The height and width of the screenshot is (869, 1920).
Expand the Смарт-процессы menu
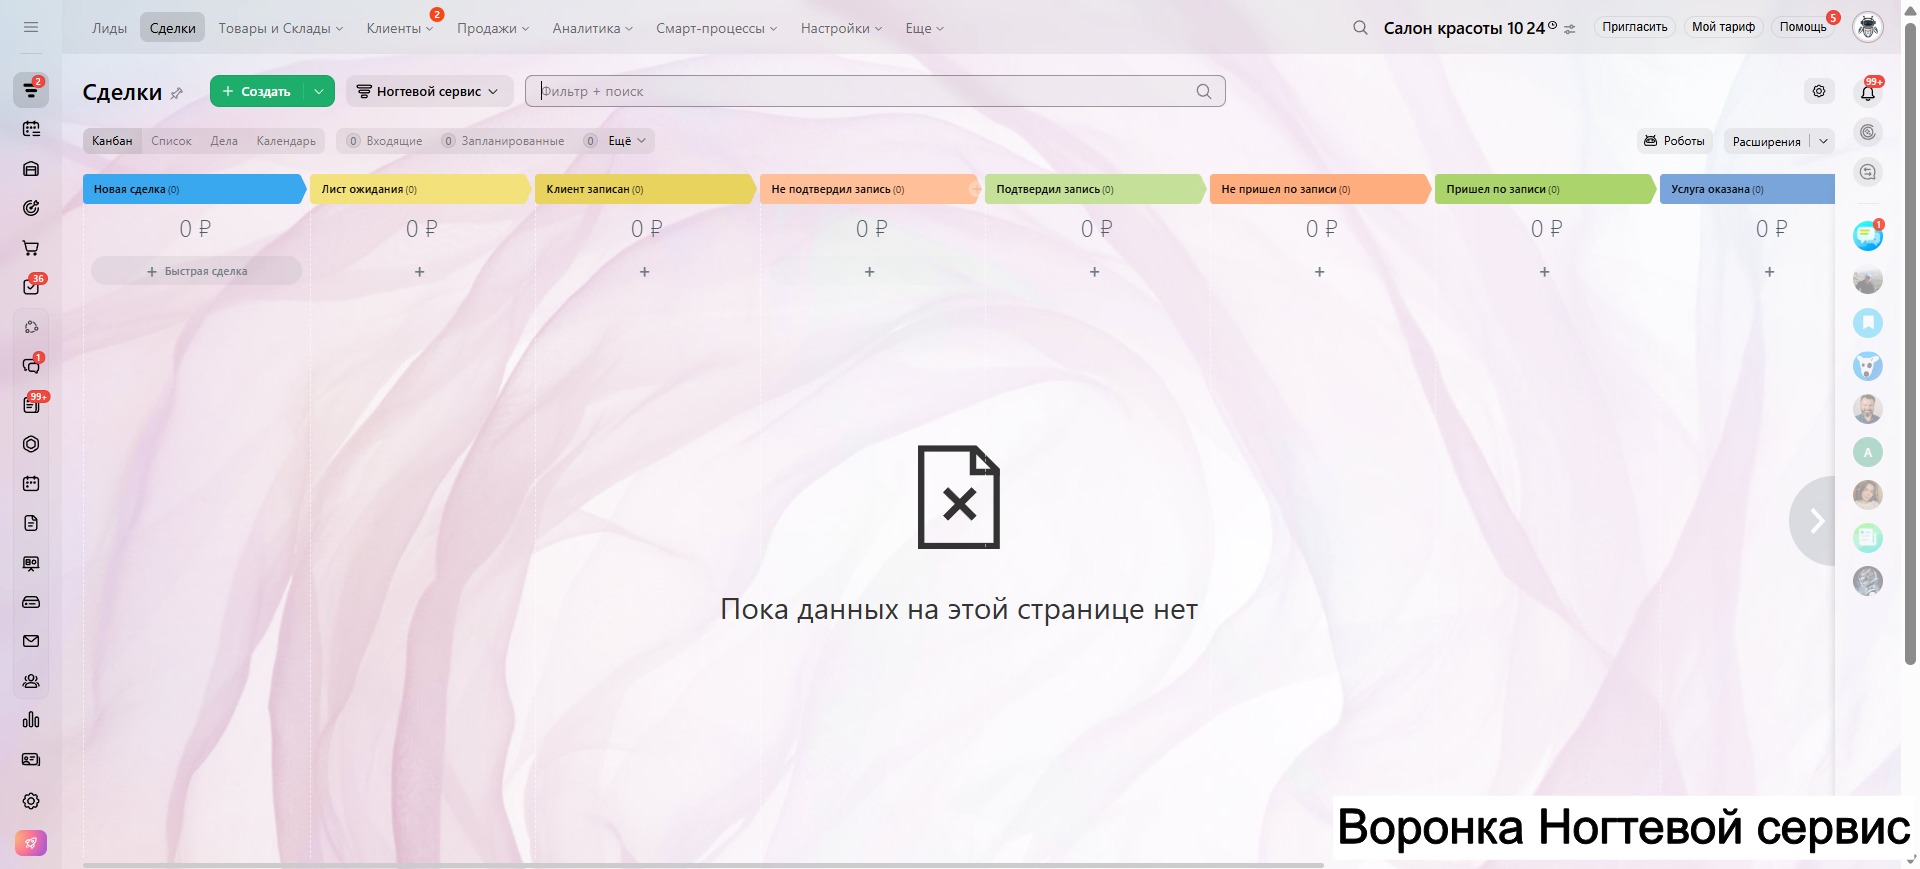(x=717, y=28)
